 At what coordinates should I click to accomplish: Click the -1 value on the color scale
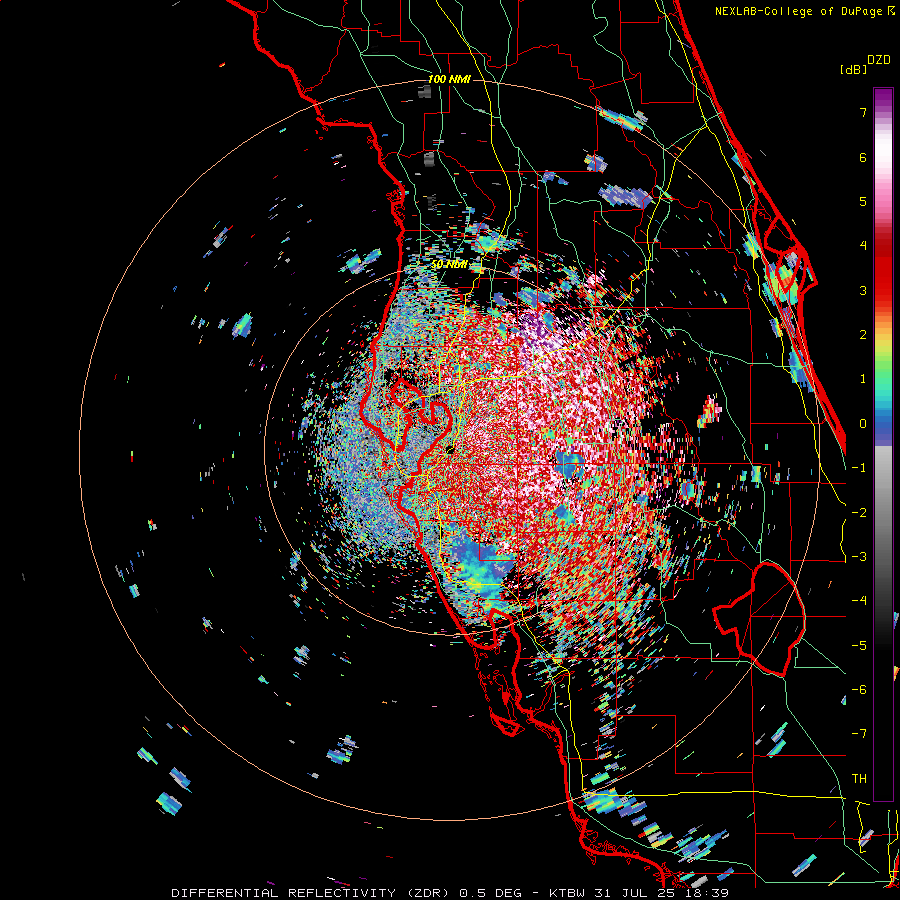859,468
